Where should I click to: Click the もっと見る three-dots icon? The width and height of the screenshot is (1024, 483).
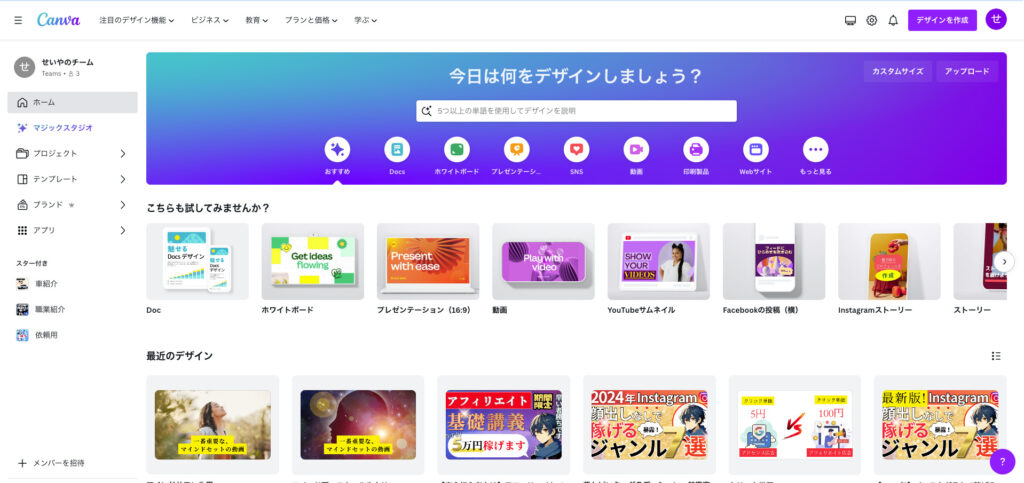tap(816, 150)
